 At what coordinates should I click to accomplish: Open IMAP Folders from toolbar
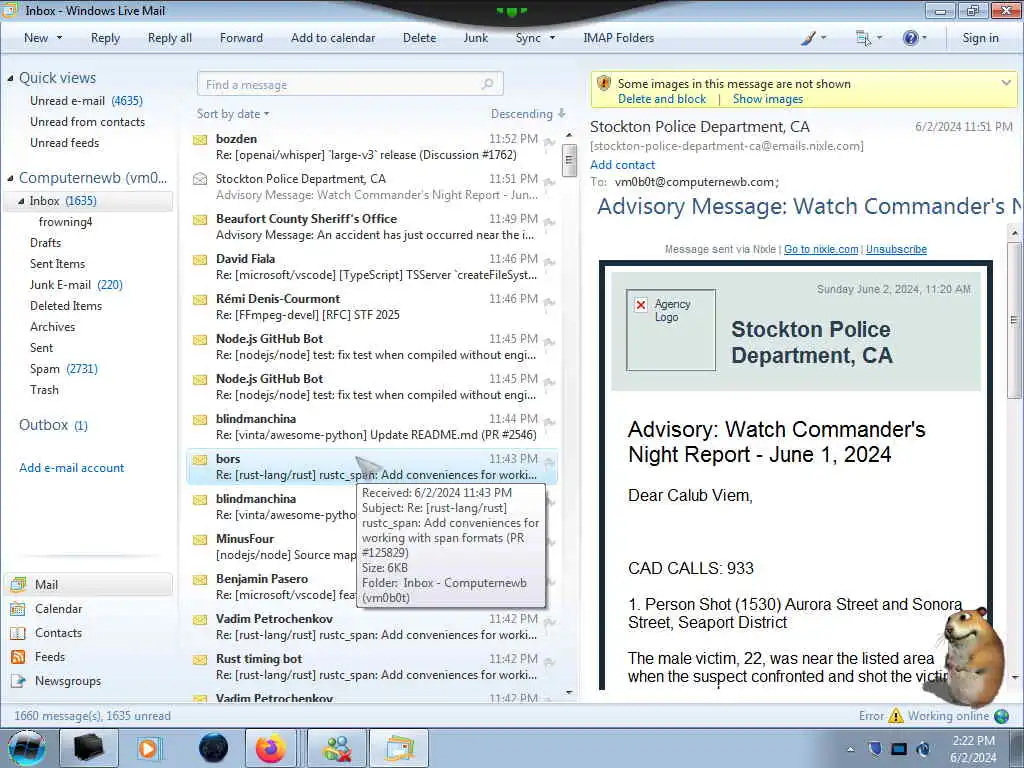point(618,38)
